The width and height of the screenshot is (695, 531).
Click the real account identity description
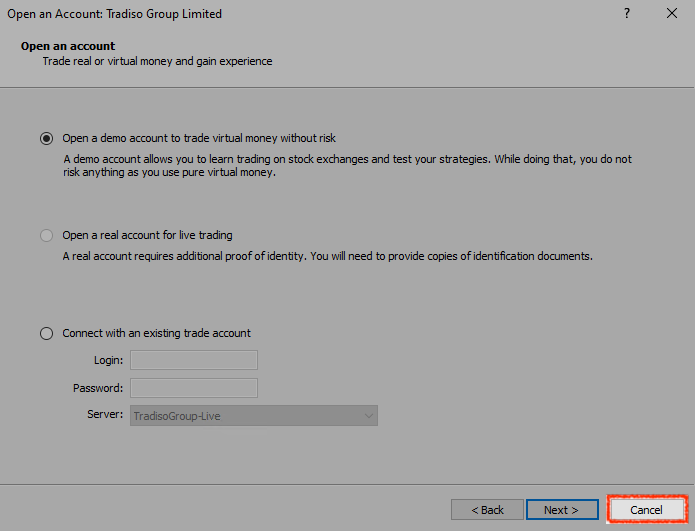tap(328, 256)
